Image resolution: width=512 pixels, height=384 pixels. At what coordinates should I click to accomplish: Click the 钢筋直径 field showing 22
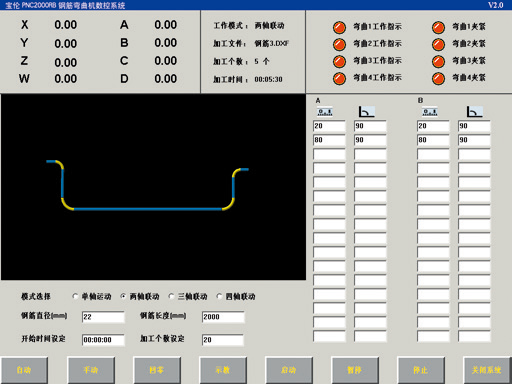coord(103,317)
